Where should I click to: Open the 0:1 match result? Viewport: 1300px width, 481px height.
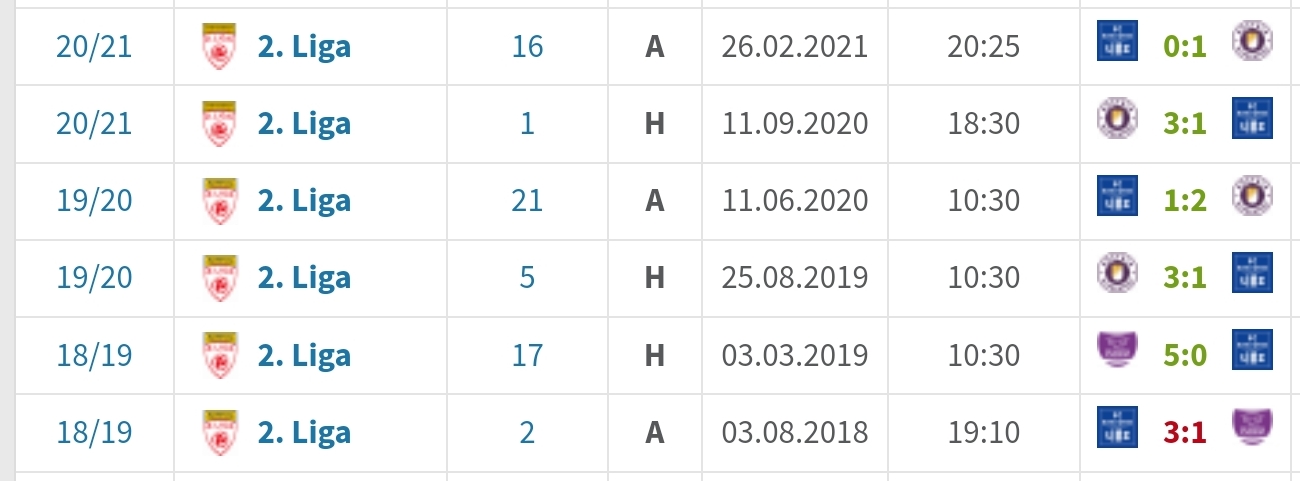tap(1185, 47)
